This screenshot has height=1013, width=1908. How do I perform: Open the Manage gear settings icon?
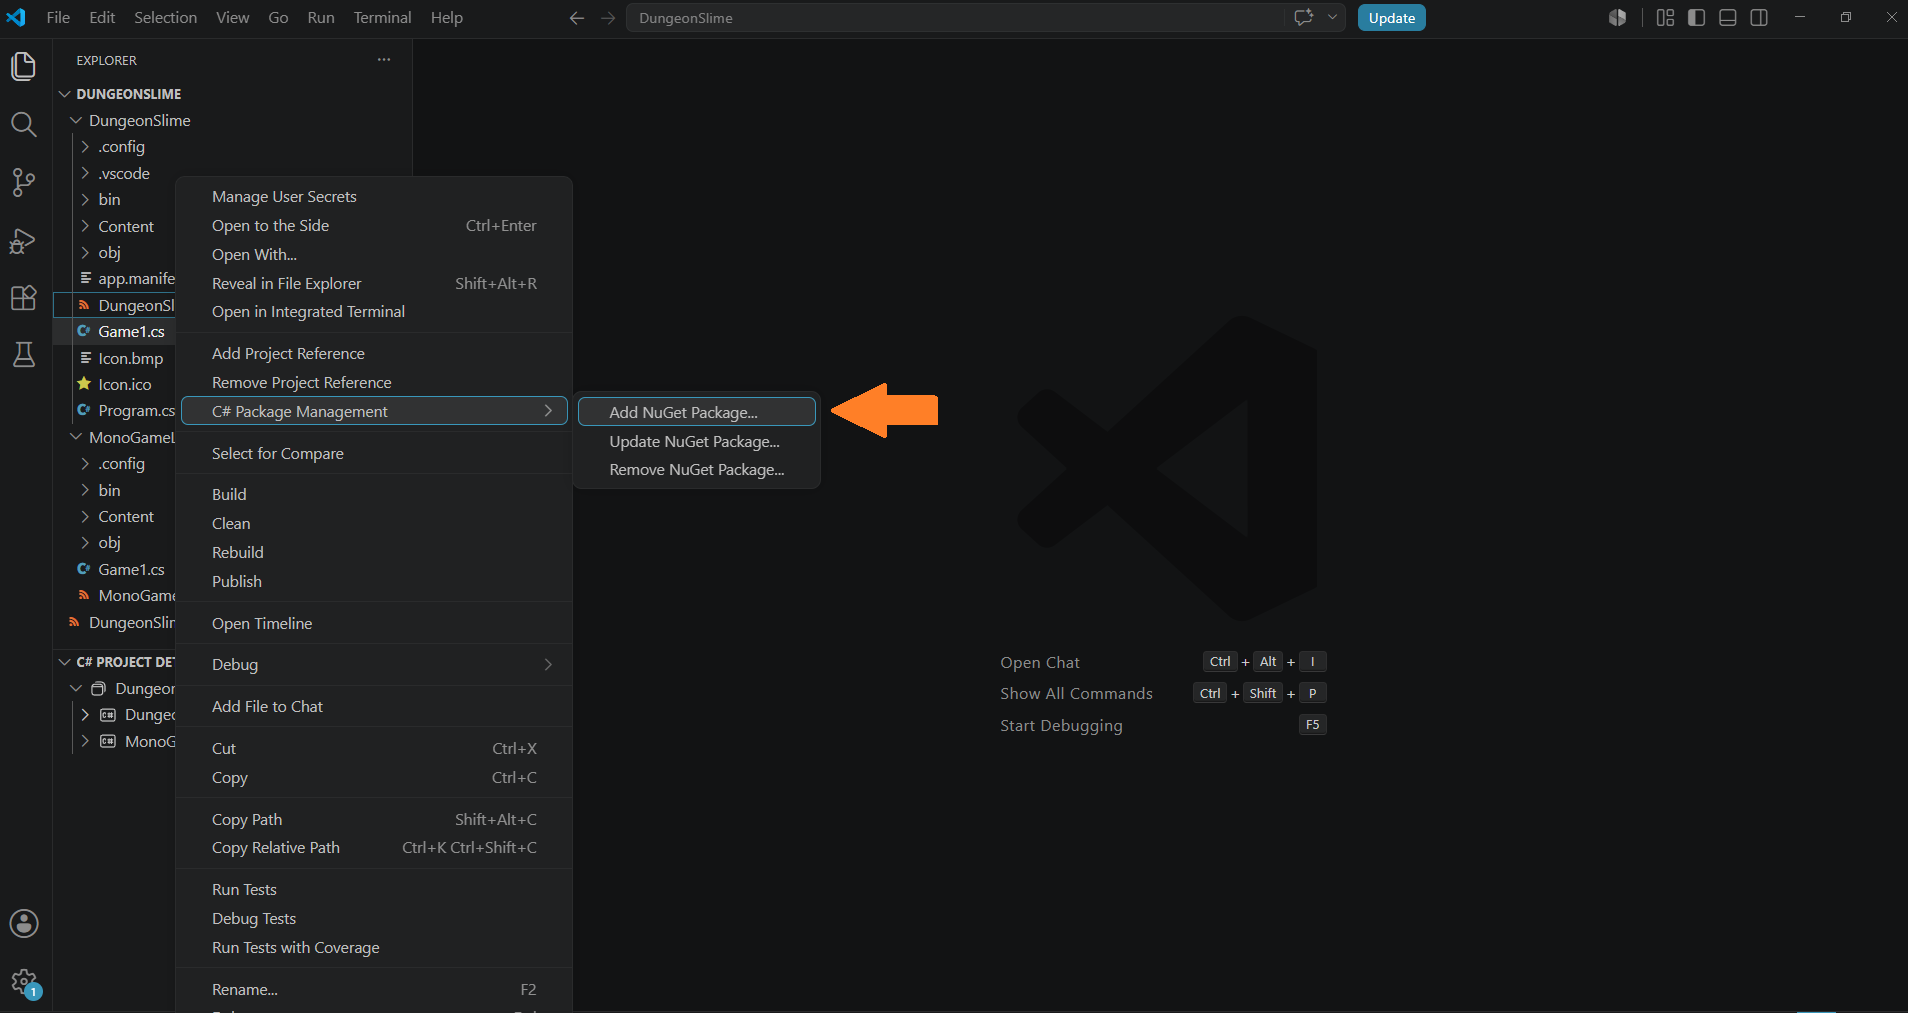pyautogui.click(x=23, y=982)
